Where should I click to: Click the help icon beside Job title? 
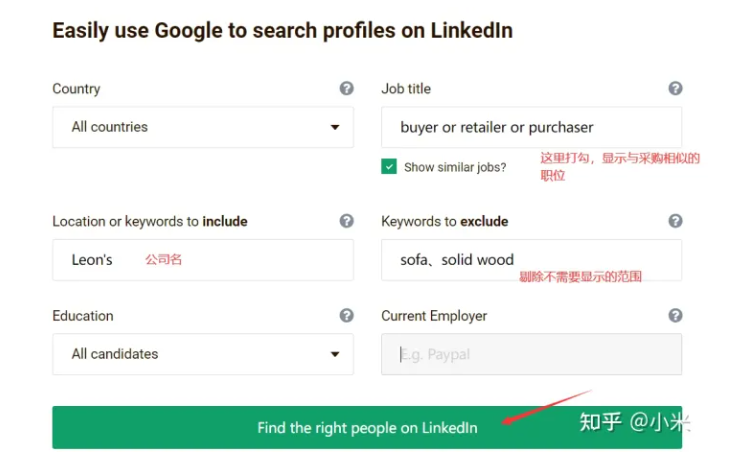[675, 88]
